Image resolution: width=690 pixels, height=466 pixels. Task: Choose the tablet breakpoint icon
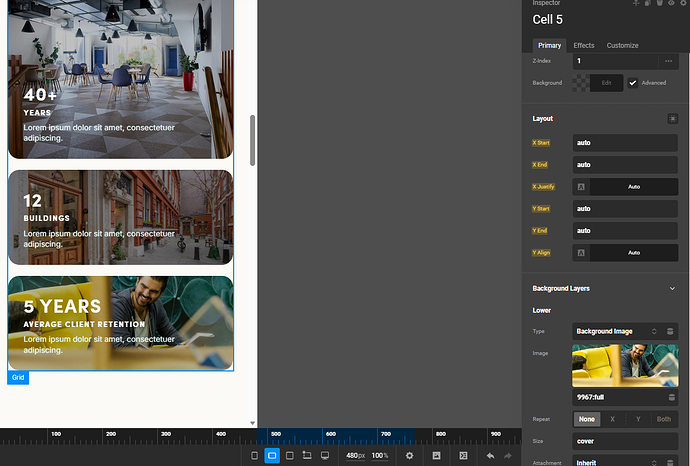[x=290, y=455]
